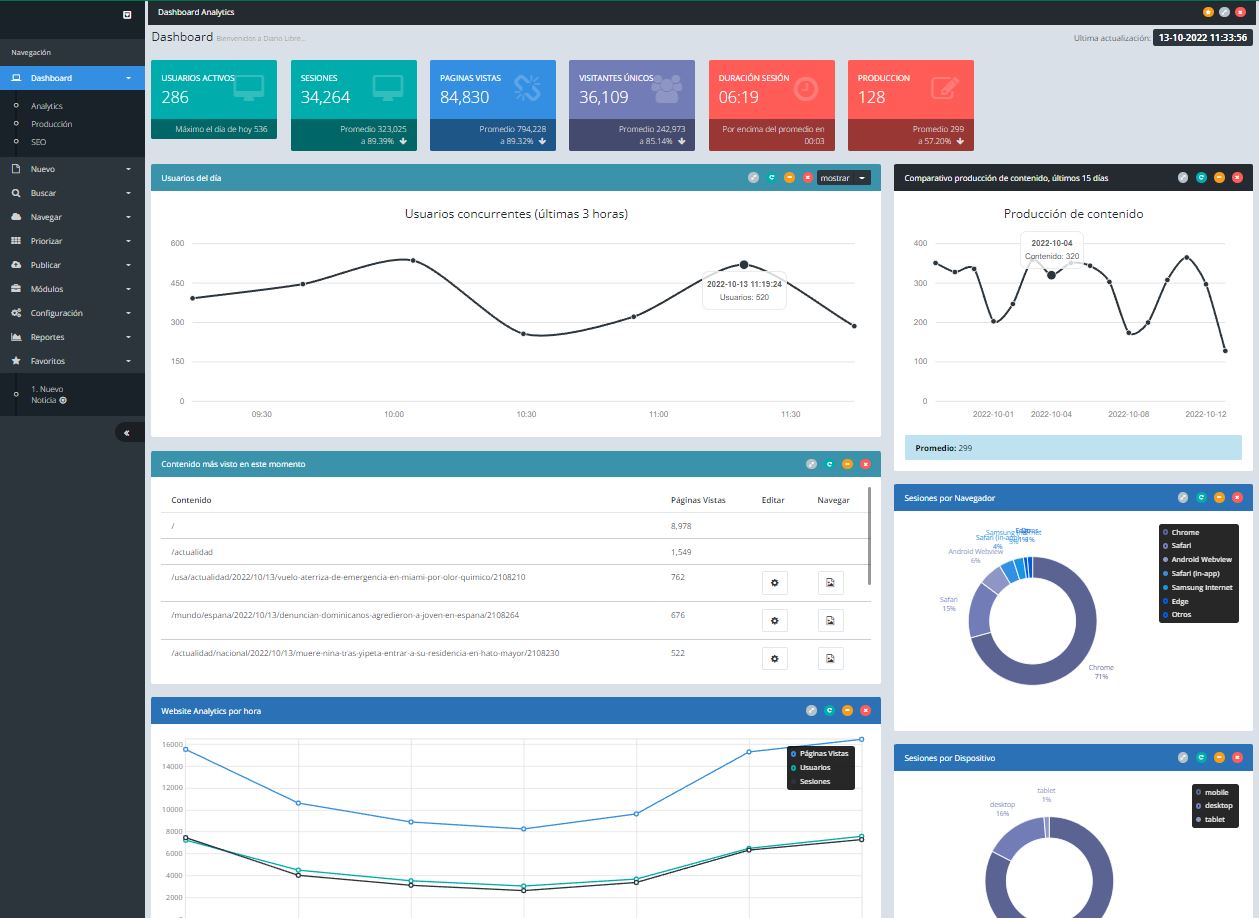Open the Nuevo Noticia favorite link
This screenshot has width=1259, height=918.
(47, 394)
